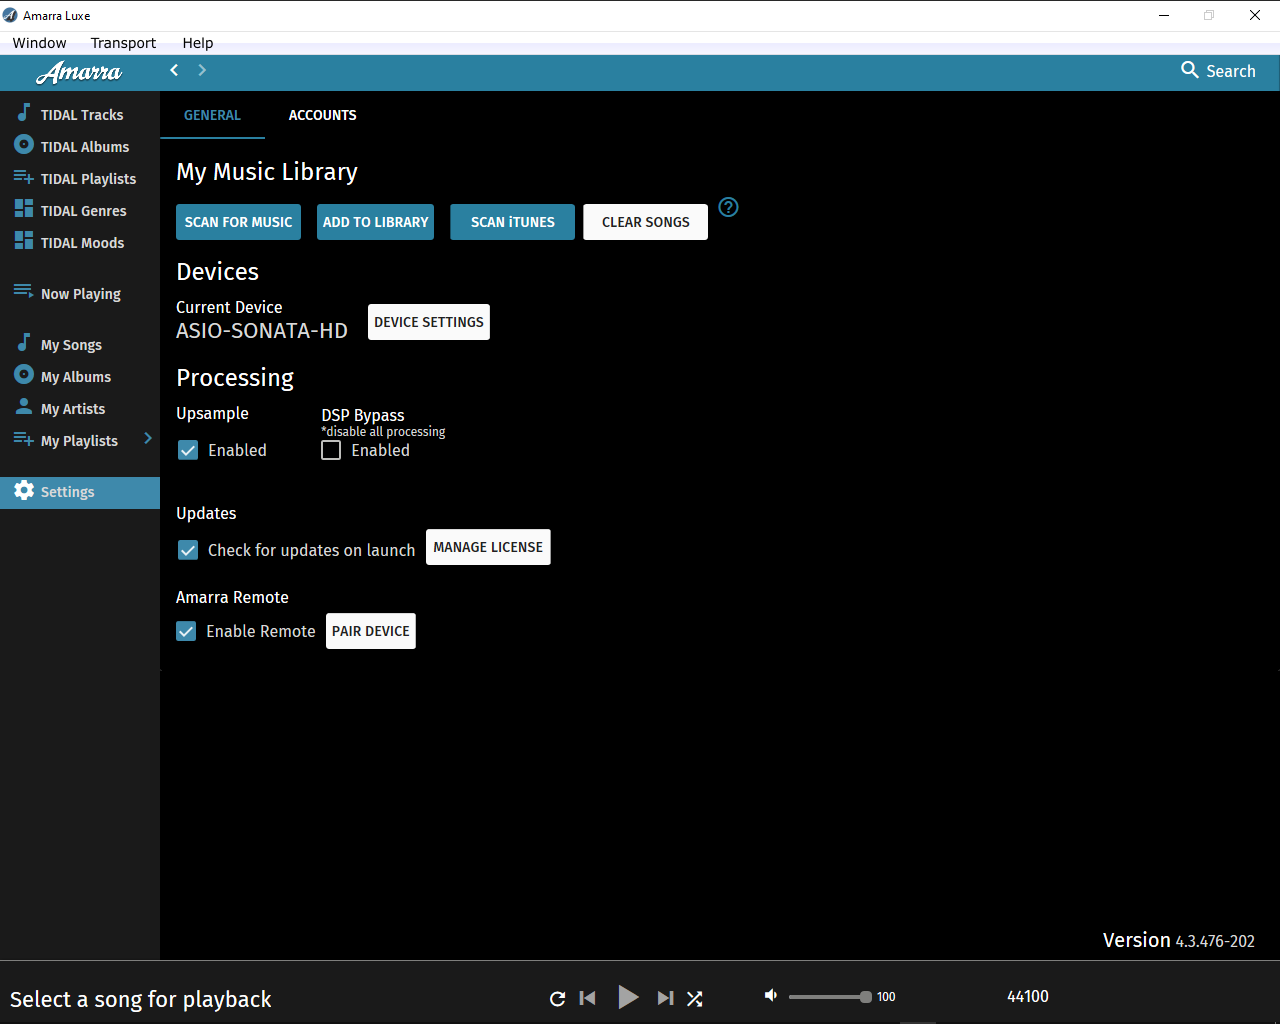Navigate back with the left arrow
This screenshot has width=1280, height=1024.
[x=174, y=70]
